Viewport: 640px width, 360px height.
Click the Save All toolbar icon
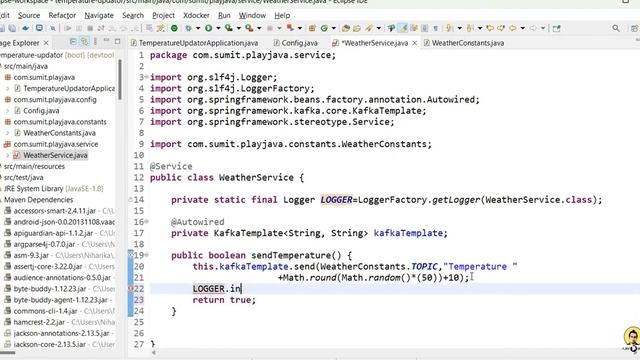(12, 28)
